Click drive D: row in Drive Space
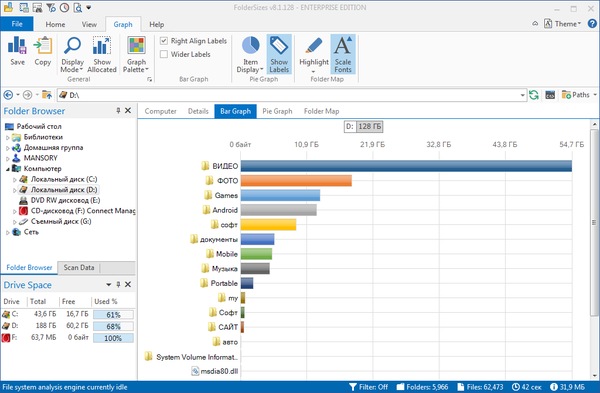The width and height of the screenshot is (600, 393). pos(68,326)
